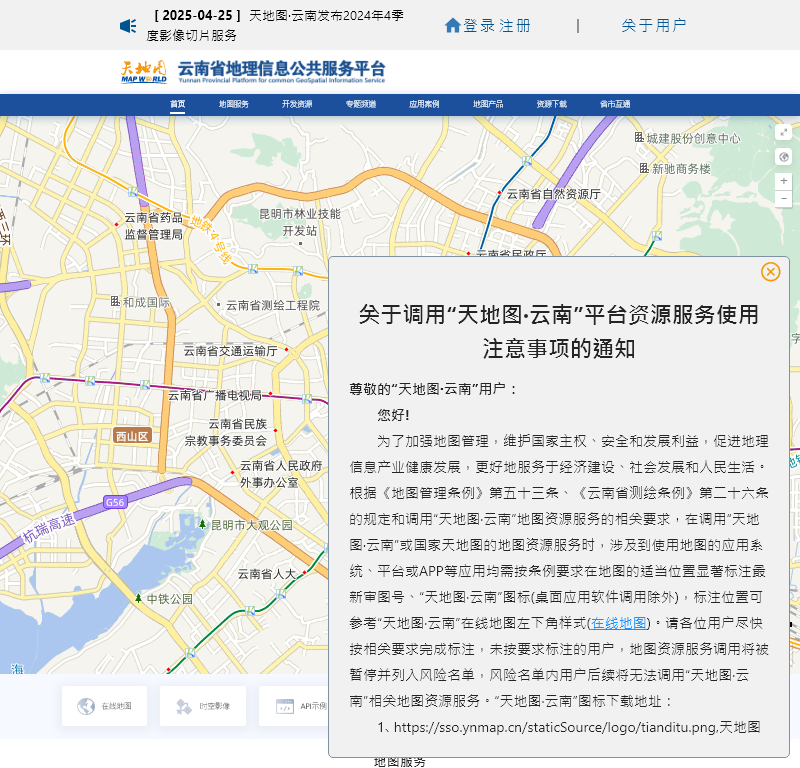Image resolution: width=800 pixels, height=768 pixels.
Task: Open the 在线地图 card label
Action: pyautogui.click(x=116, y=706)
